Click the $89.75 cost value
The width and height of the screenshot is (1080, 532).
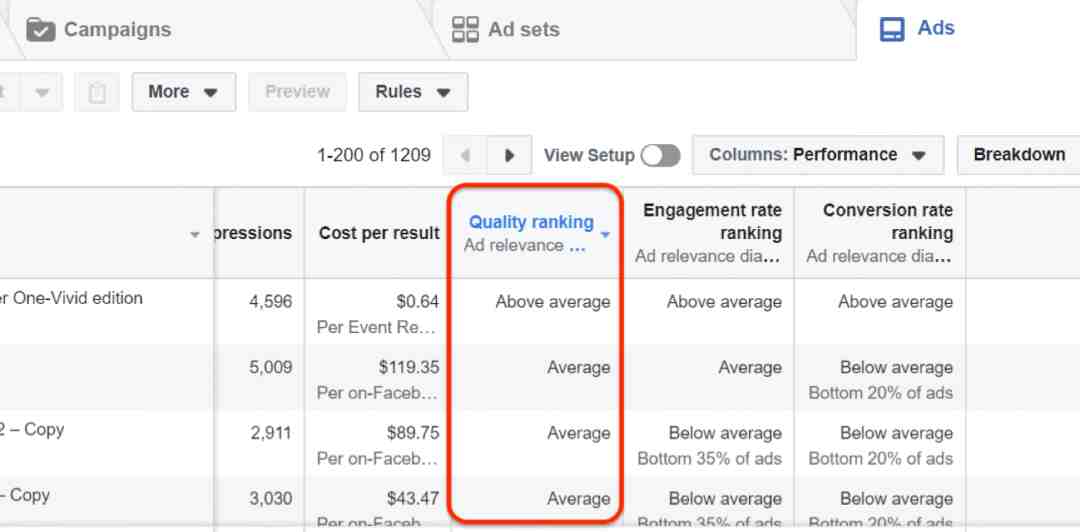coord(413,433)
